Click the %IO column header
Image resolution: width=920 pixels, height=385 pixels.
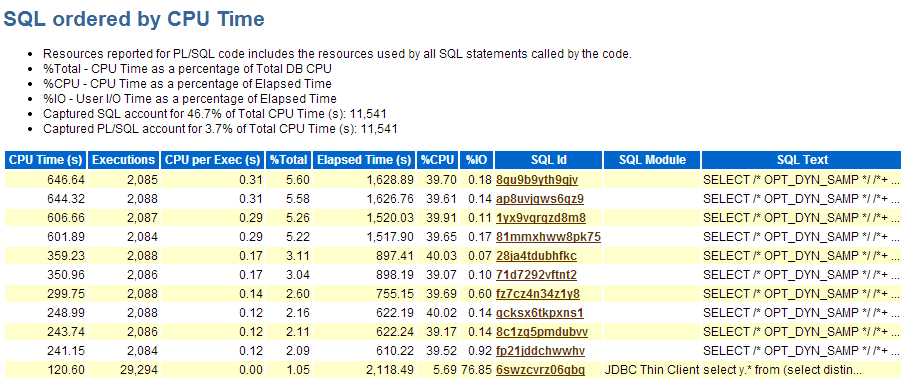476,160
